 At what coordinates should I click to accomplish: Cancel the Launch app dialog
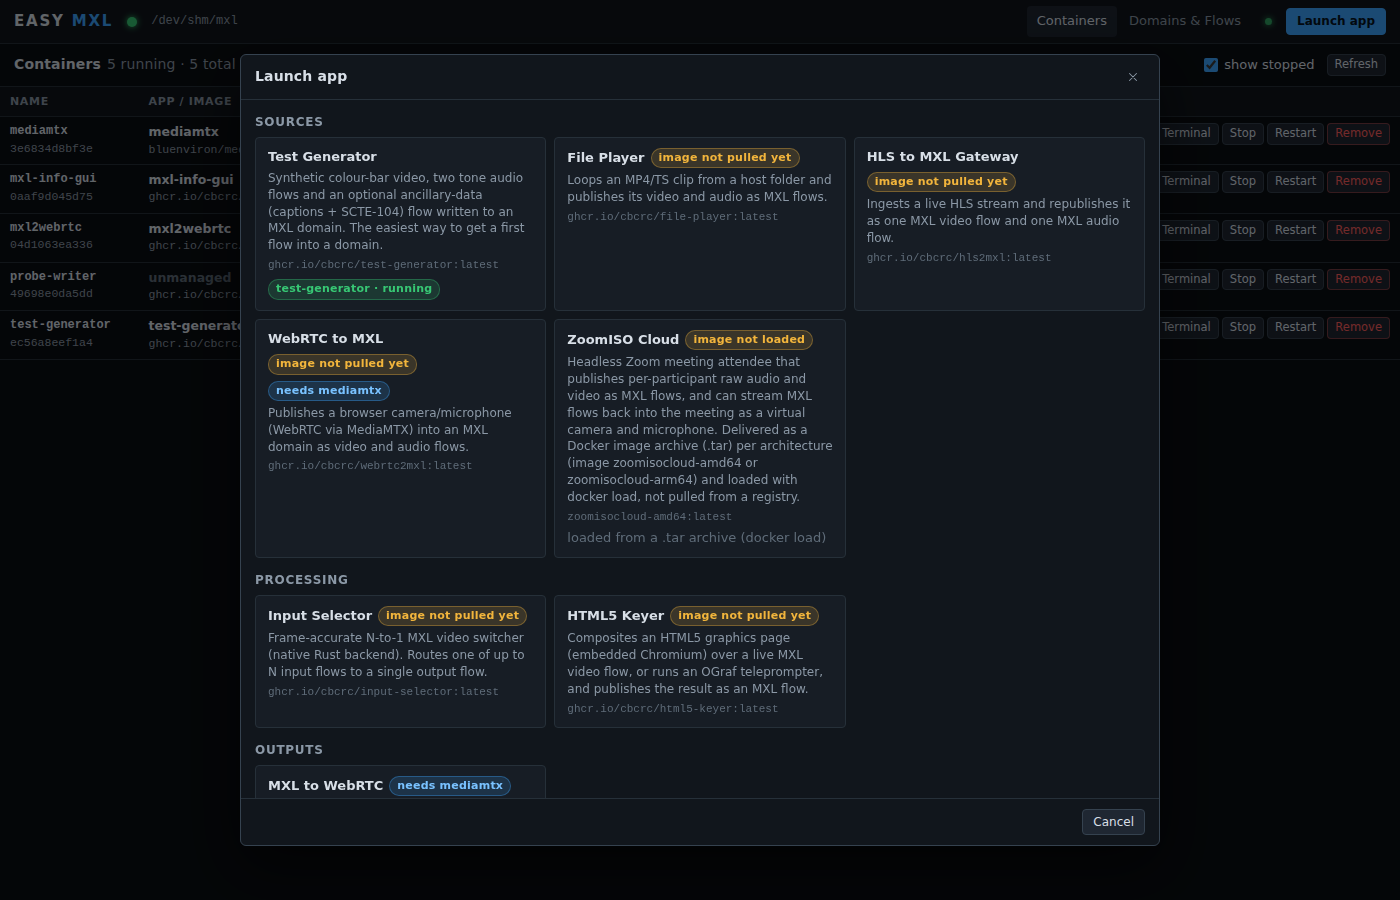[1113, 822]
